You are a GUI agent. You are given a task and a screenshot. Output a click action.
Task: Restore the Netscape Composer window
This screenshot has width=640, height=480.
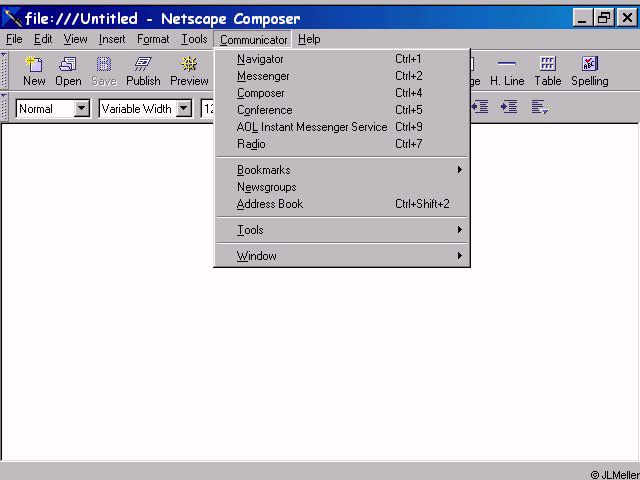coord(604,18)
